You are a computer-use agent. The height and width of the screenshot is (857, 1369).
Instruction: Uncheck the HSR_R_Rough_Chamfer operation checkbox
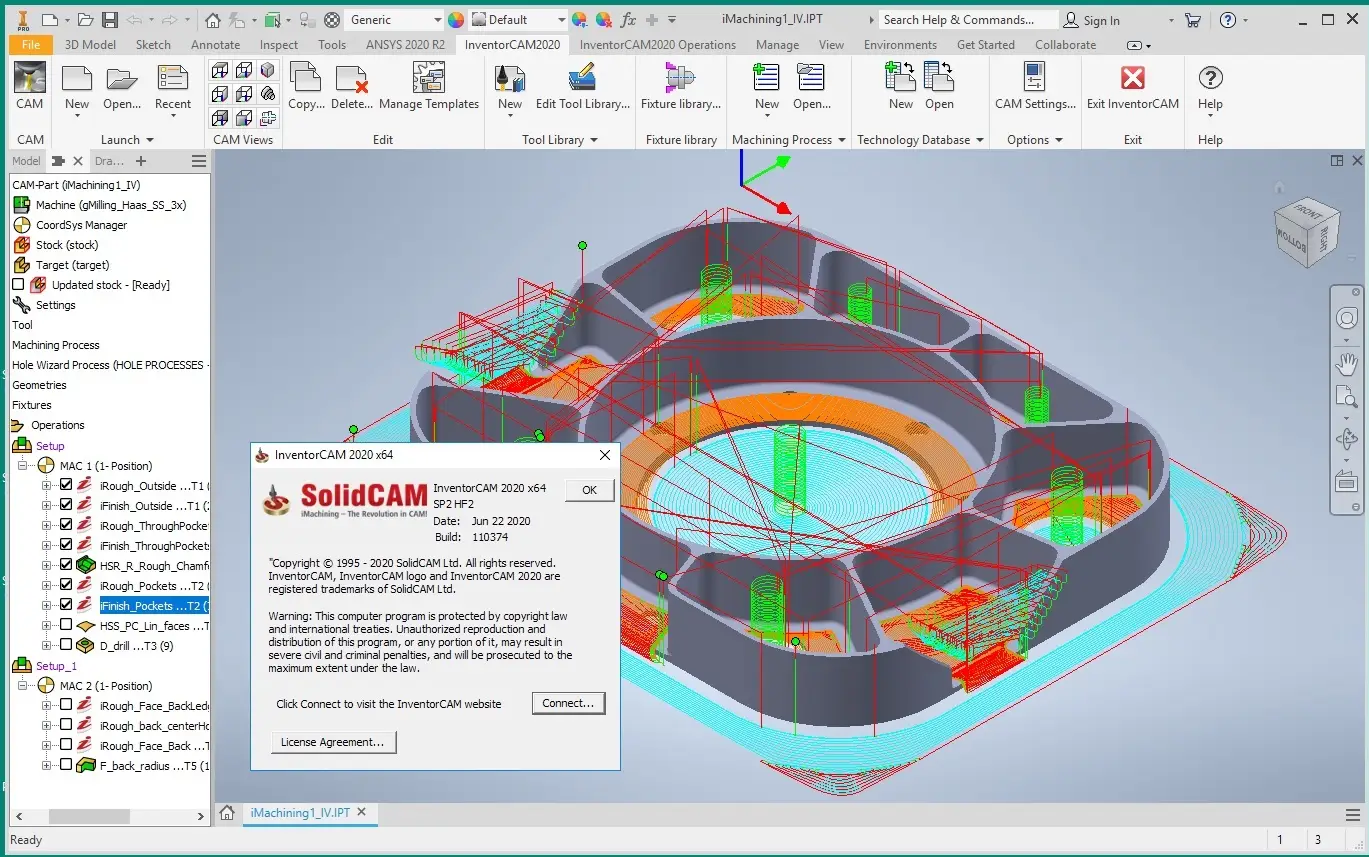point(66,565)
